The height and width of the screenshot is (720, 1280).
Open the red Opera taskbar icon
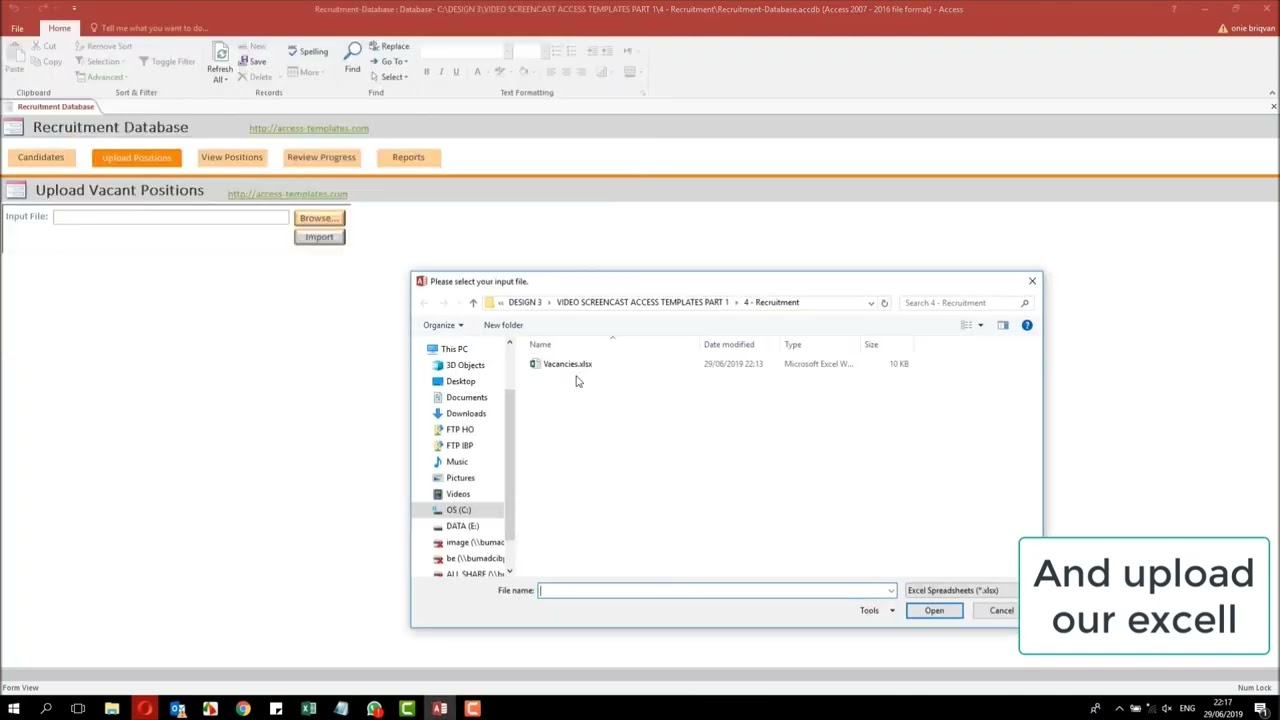[145, 709]
